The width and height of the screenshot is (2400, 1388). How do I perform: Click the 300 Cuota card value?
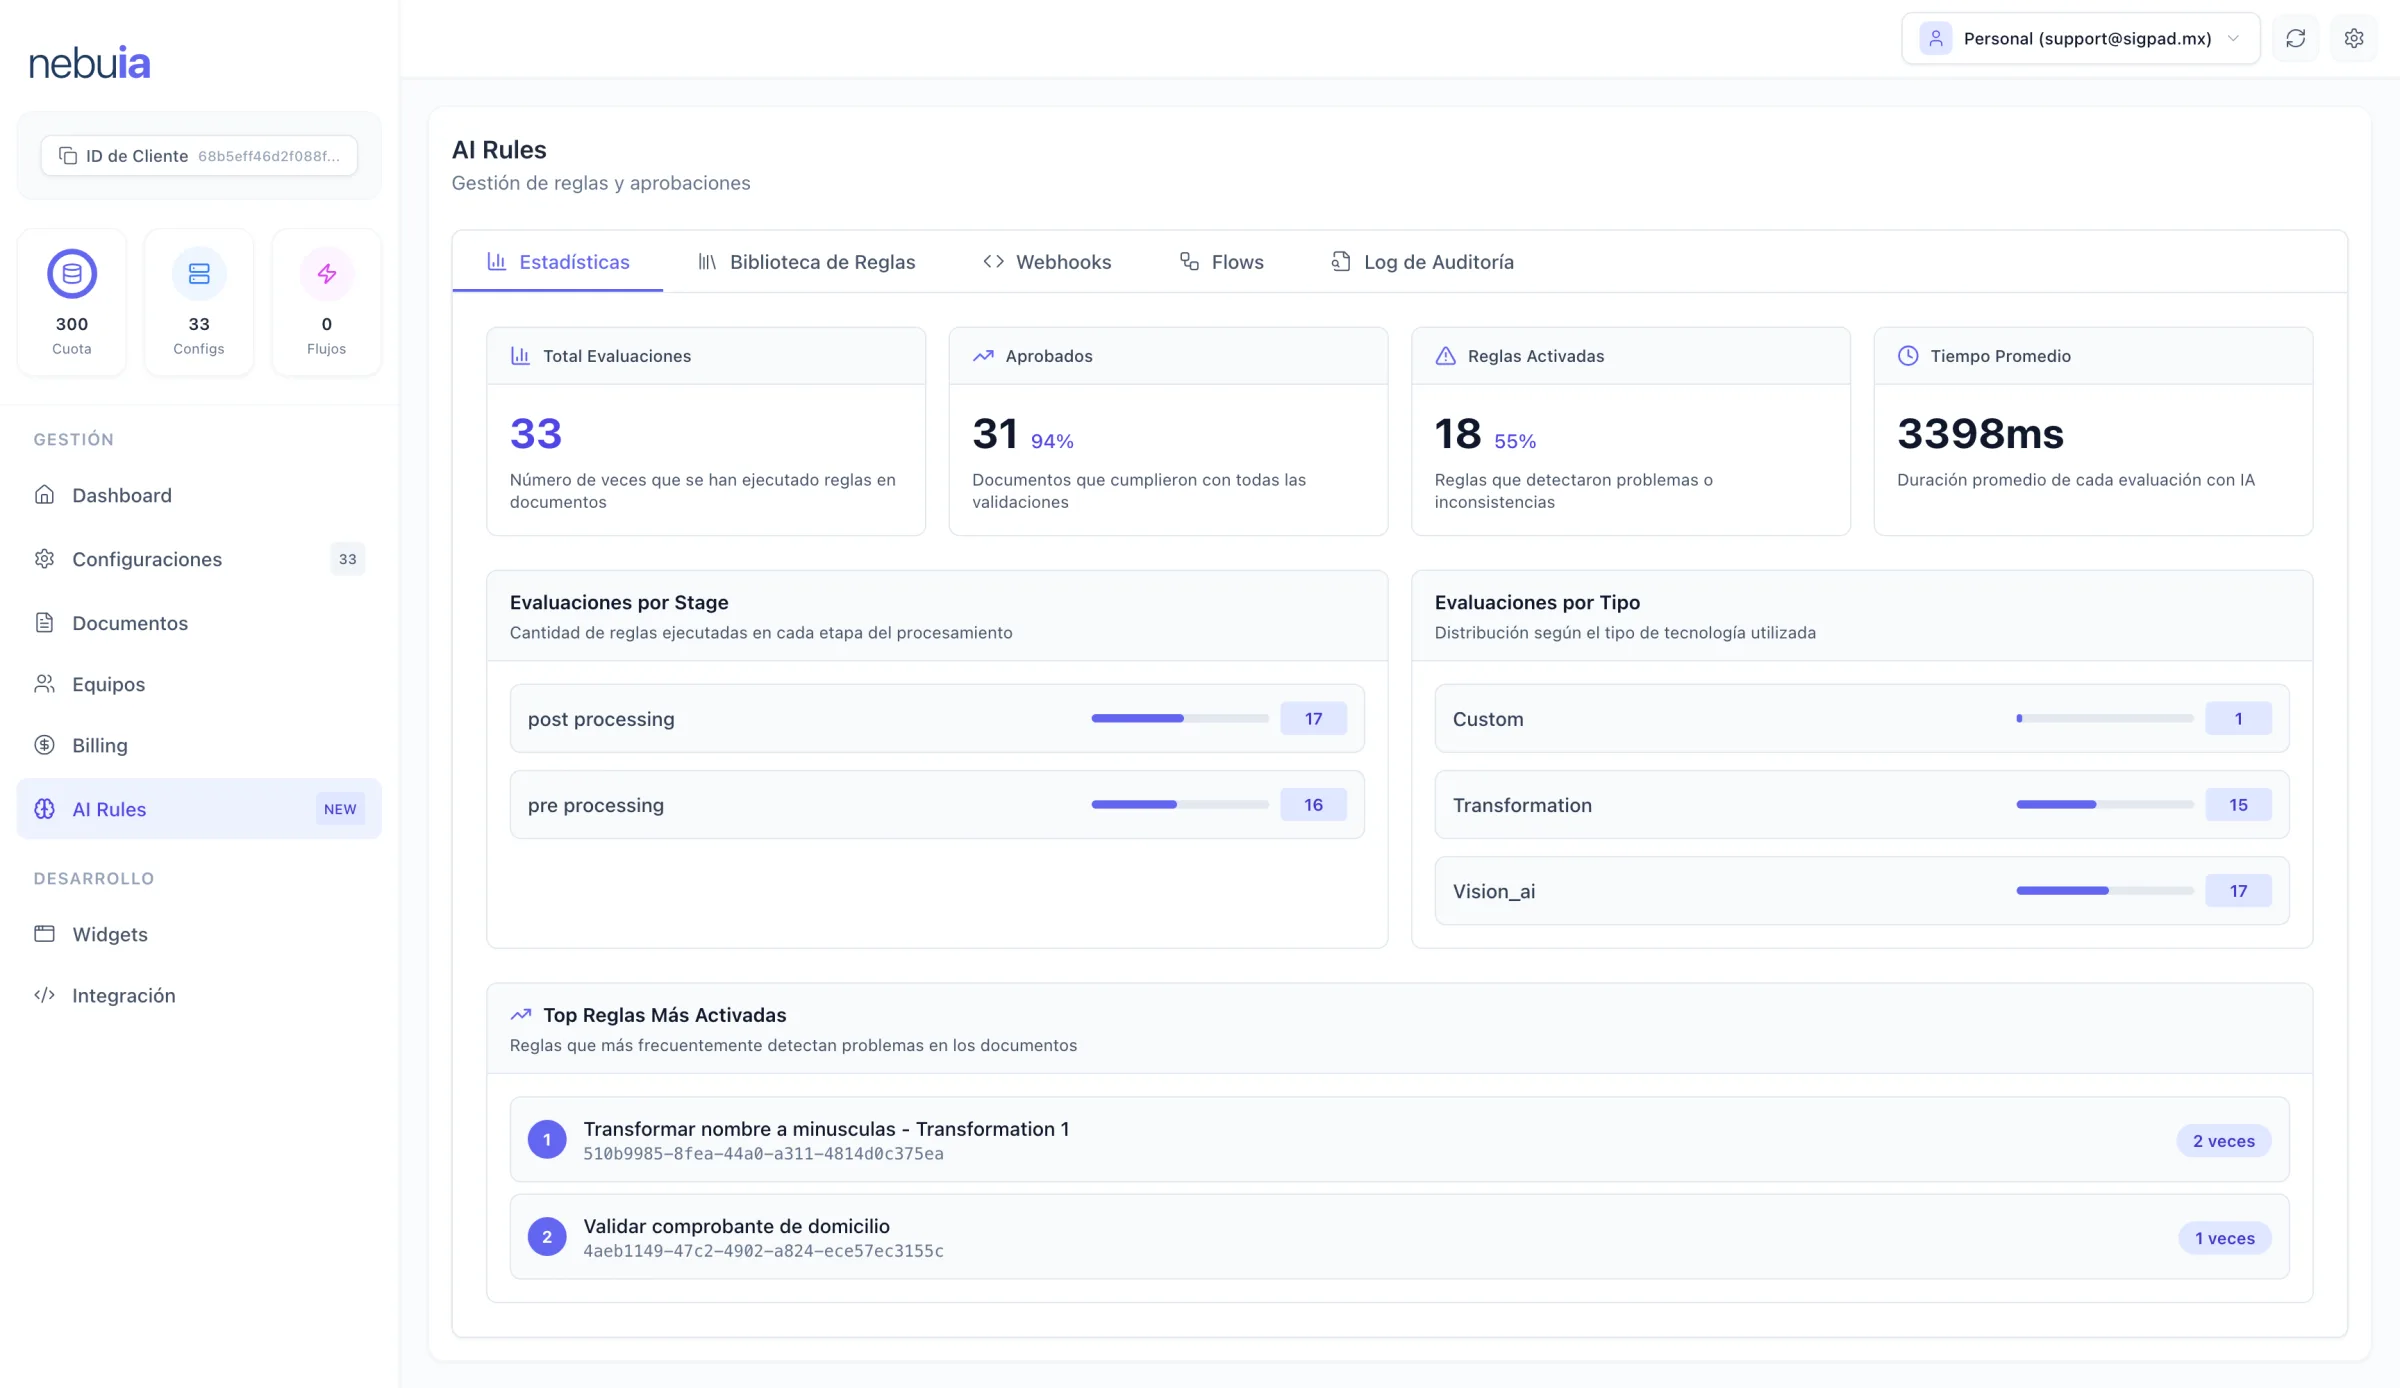click(72, 323)
